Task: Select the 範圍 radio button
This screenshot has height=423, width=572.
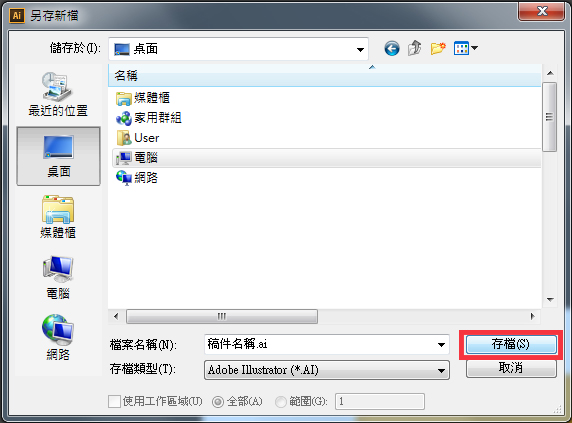Action: pos(281,402)
